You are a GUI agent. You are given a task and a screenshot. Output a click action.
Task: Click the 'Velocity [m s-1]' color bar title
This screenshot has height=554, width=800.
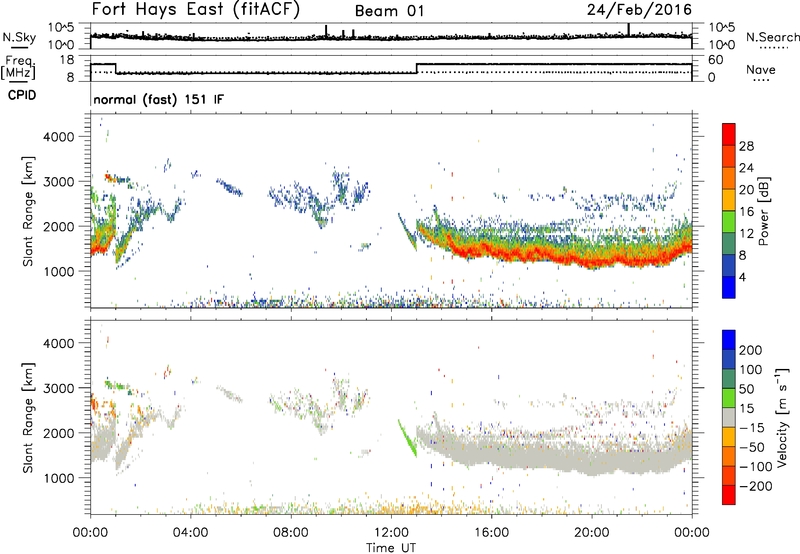click(x=782, y=417)
